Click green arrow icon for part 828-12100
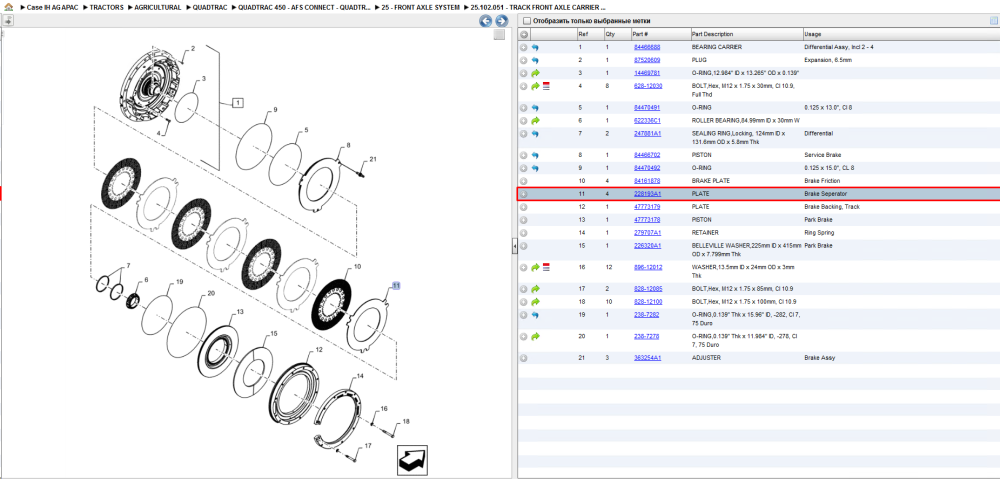1000x479 pixels. [x=535, y=302]
